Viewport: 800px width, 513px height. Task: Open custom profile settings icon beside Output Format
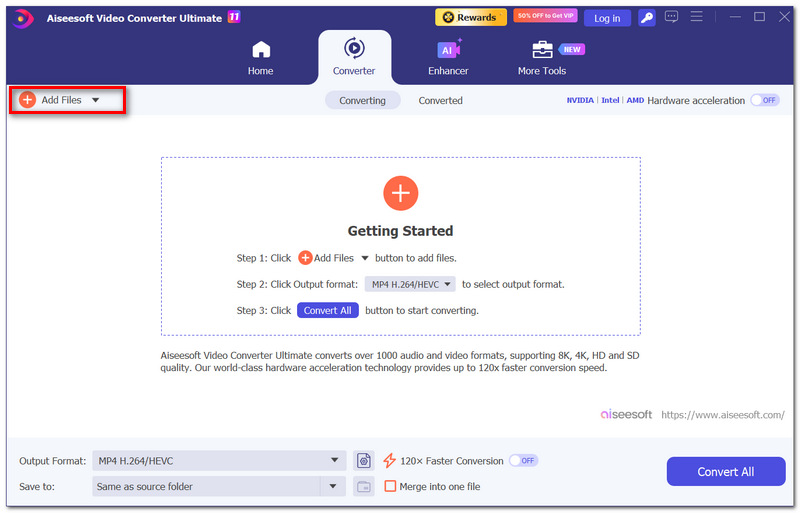point(363,461)
